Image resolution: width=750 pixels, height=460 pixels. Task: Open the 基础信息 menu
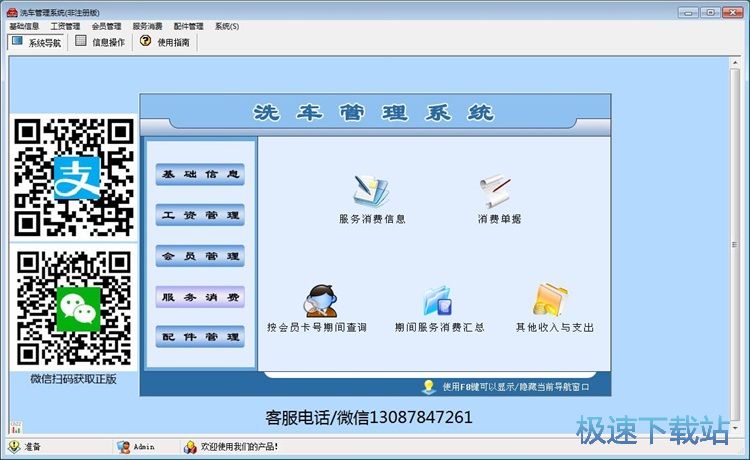(24, 26)
